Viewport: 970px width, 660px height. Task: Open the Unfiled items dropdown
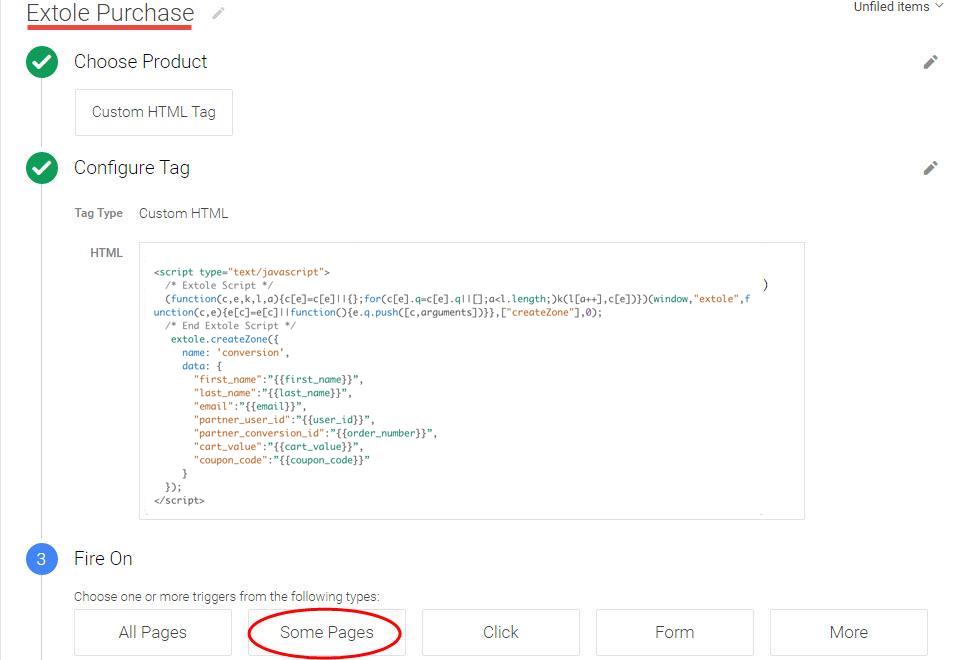point(898,7)
